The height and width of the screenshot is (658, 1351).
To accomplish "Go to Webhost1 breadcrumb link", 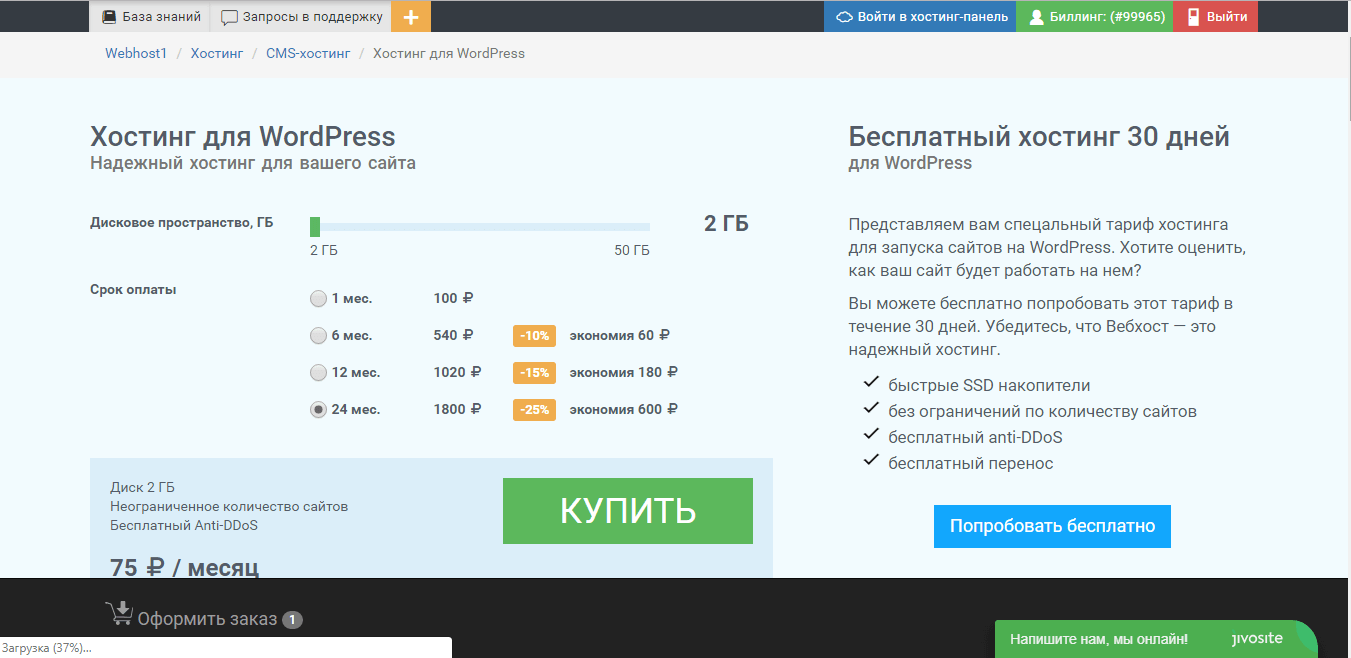I will [136, 53].
